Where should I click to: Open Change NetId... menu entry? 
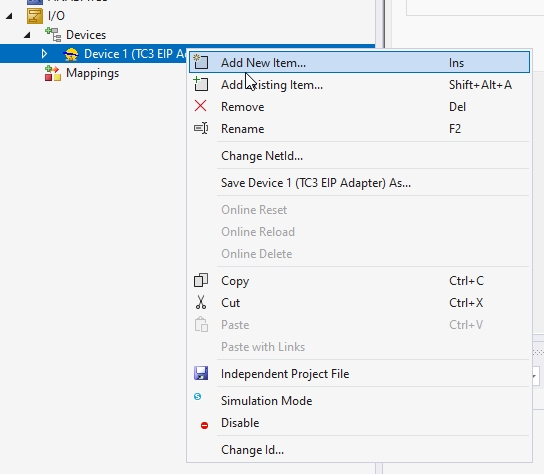tap(359, 156)
